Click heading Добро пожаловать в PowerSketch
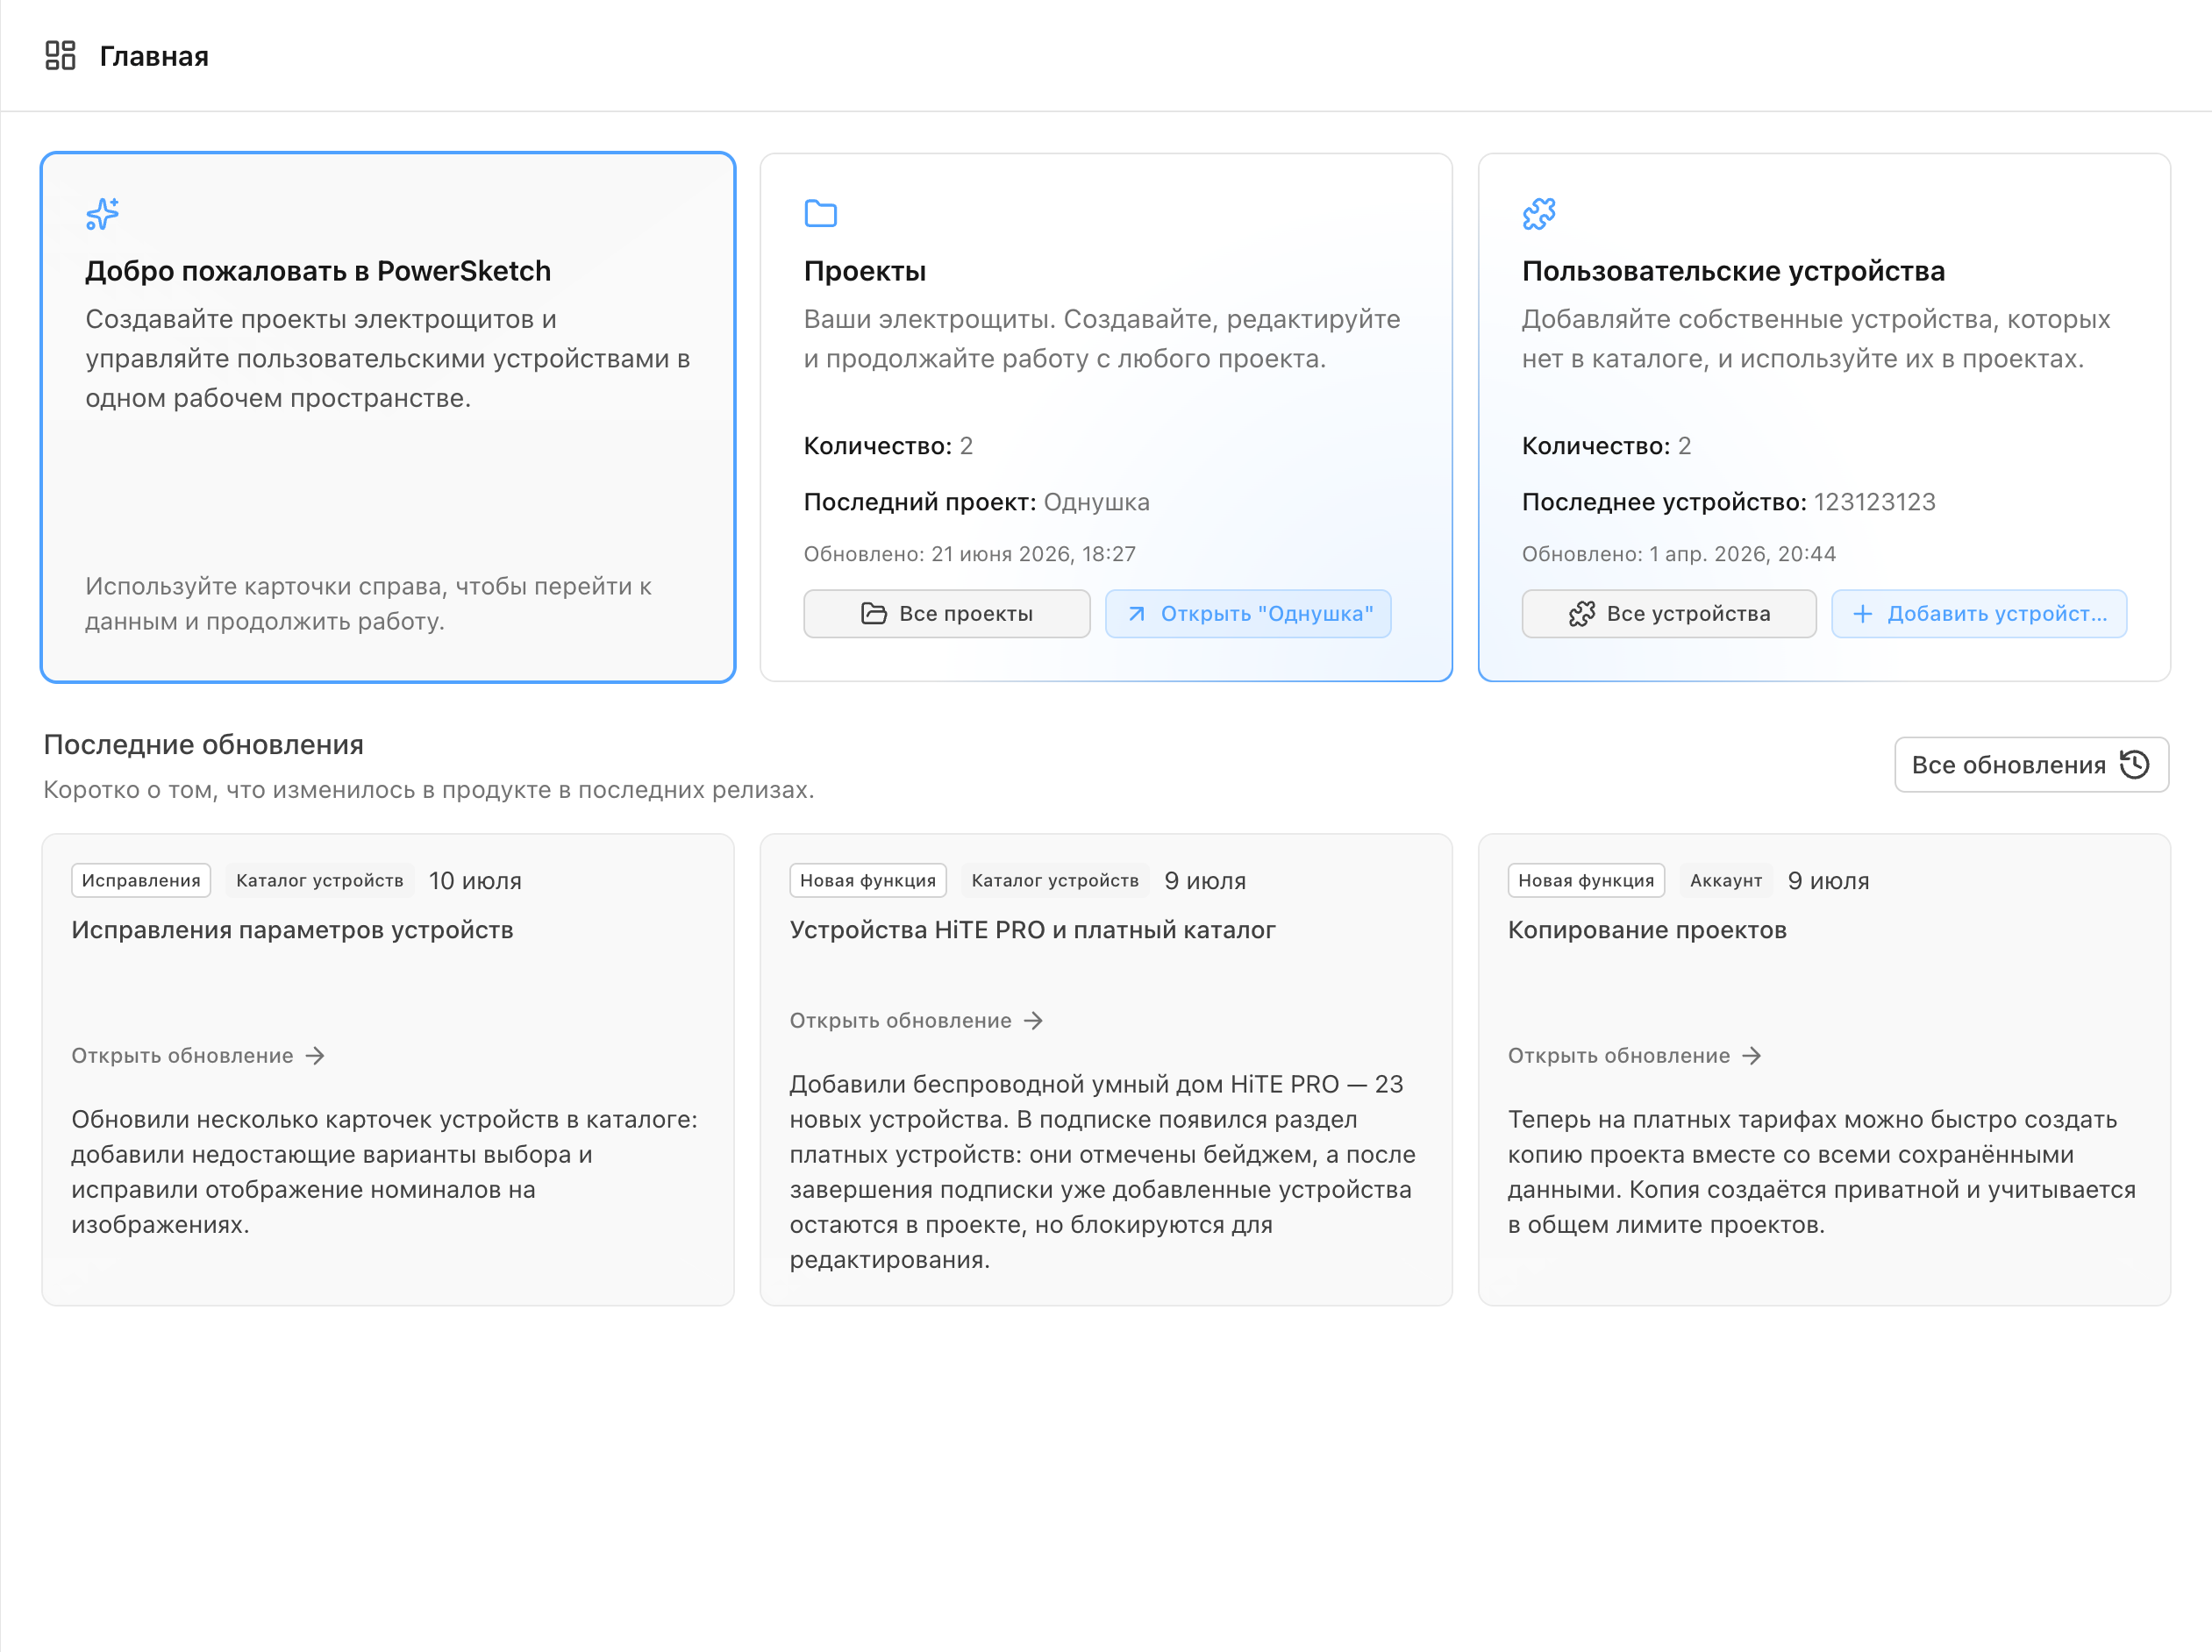 click(x=318, y=271)
